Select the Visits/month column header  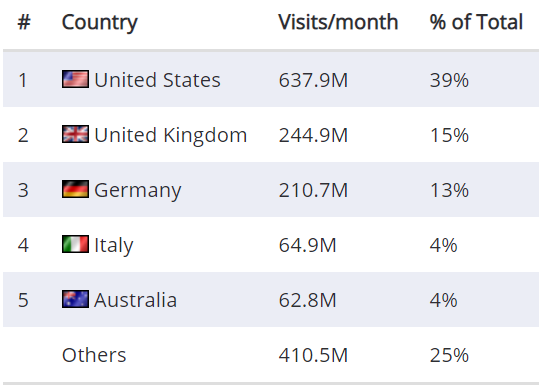tap(338, 22)
